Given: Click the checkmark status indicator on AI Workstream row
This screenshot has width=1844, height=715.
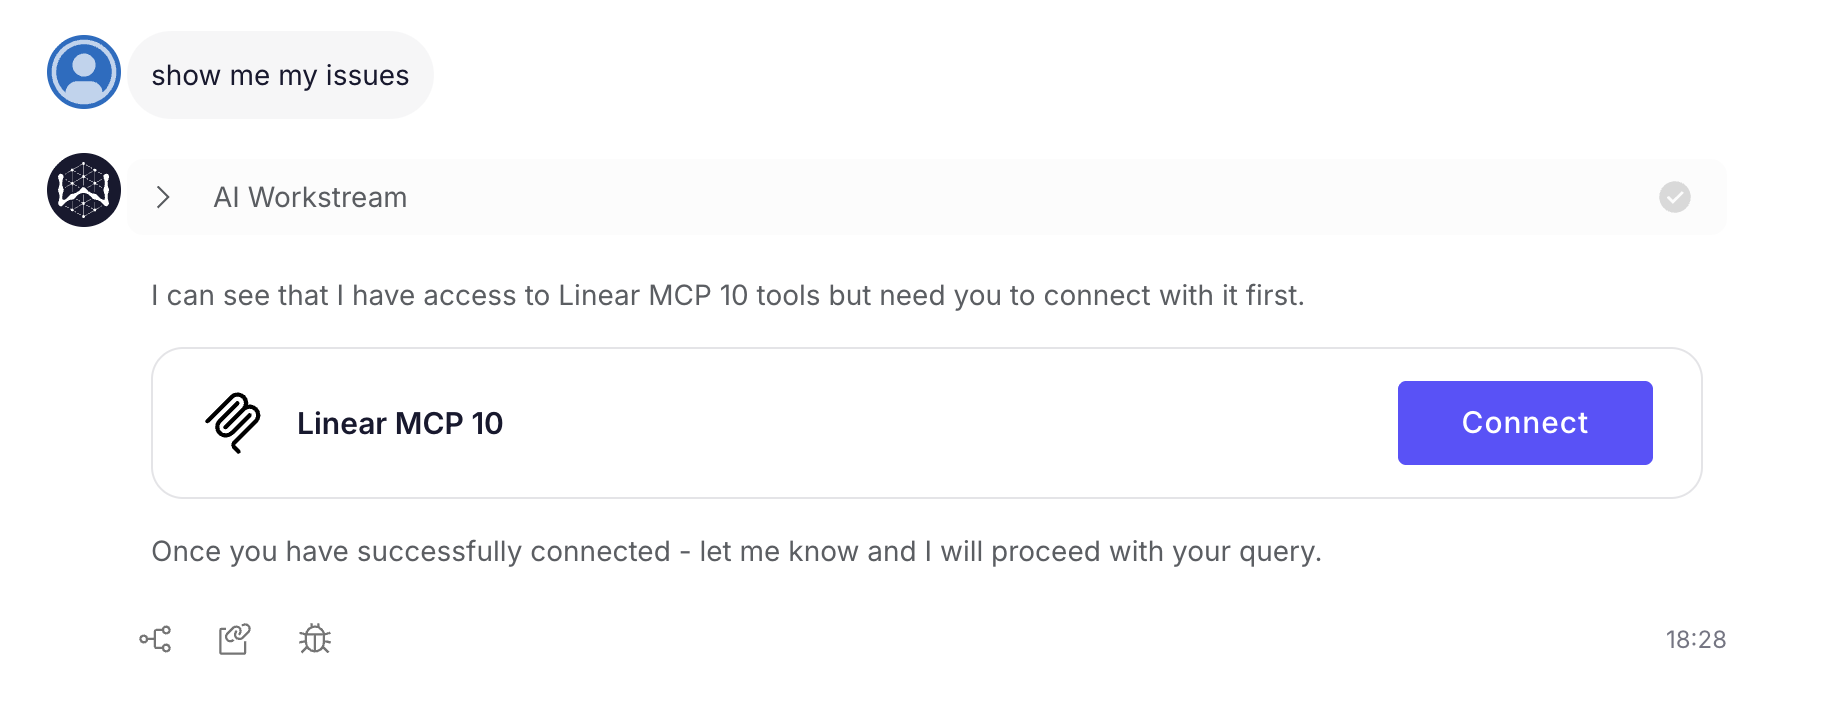Looking at the screenshot, I should (x=1676, y=197).
